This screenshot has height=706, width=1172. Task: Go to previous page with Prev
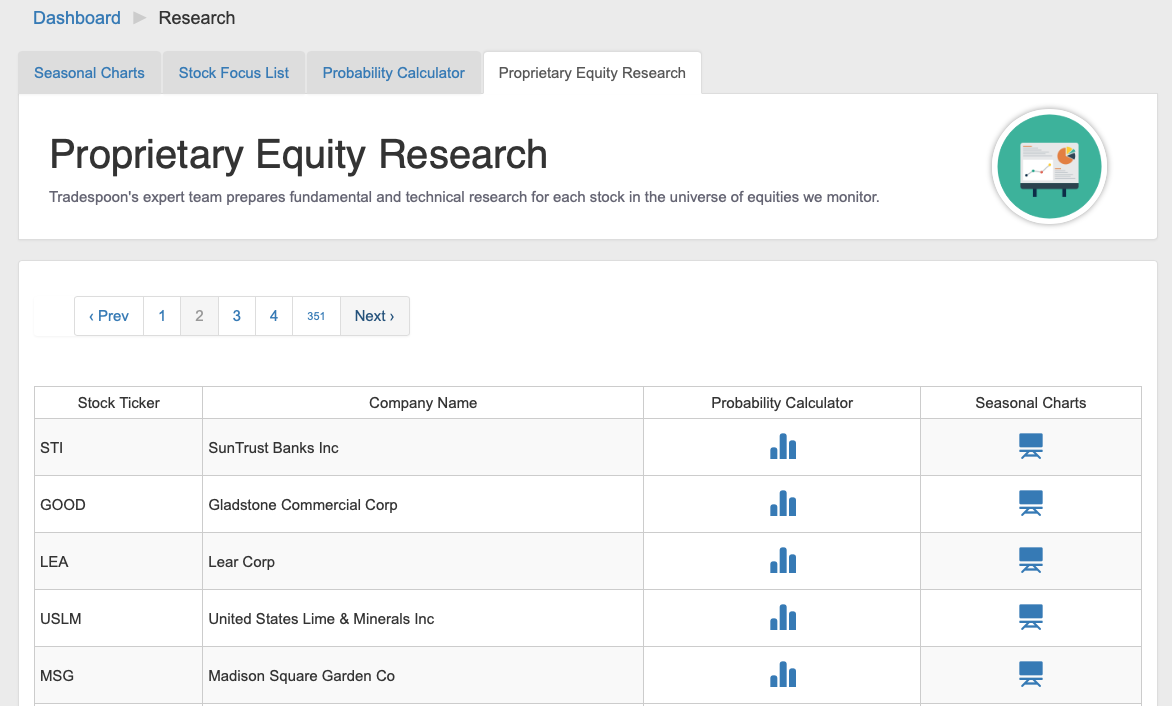tap(109, 316)
